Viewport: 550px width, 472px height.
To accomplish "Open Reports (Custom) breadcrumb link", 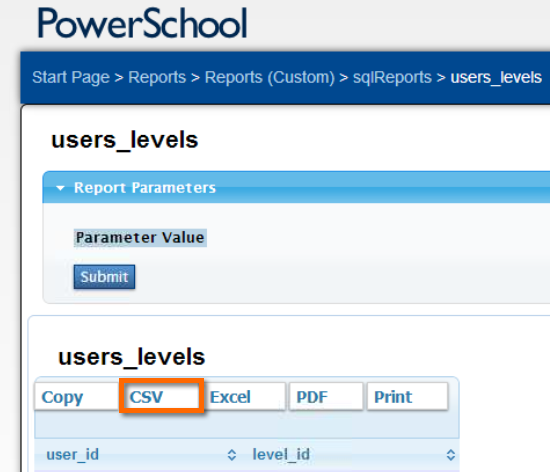I will click(269, 77).
